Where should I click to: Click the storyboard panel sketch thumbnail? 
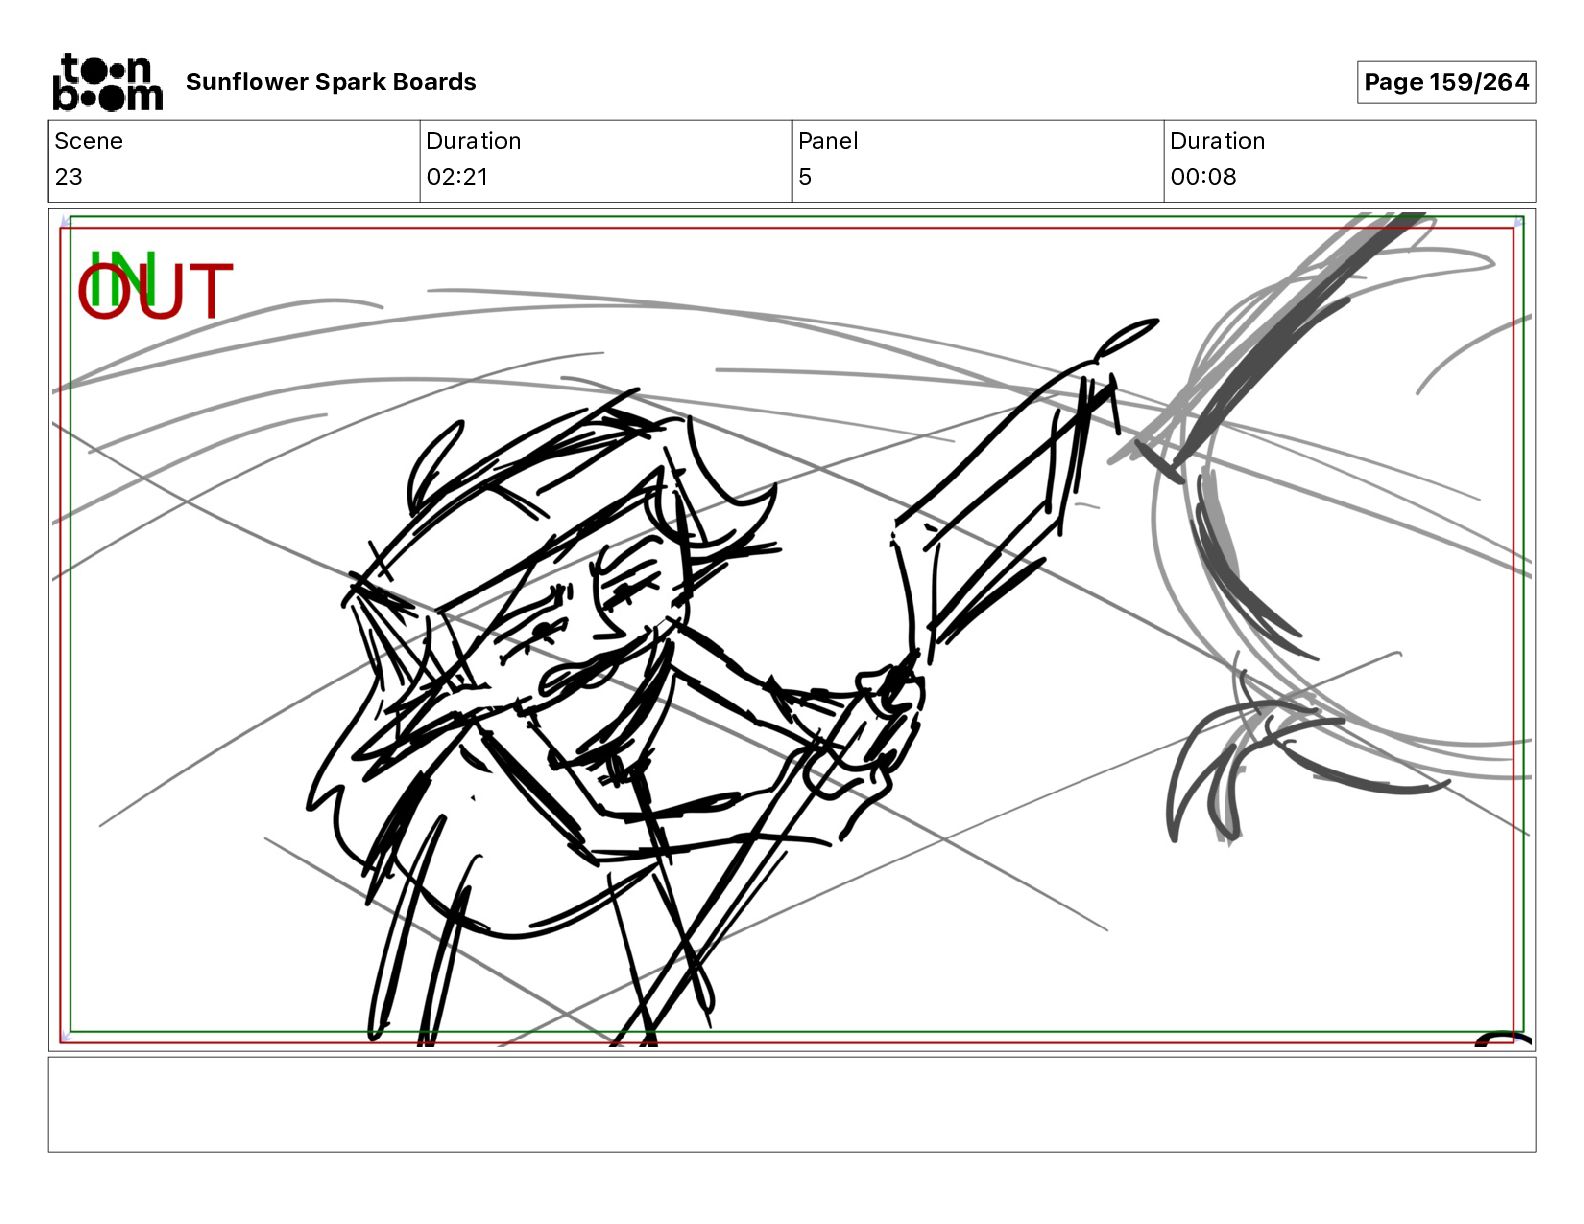point(792,630)
